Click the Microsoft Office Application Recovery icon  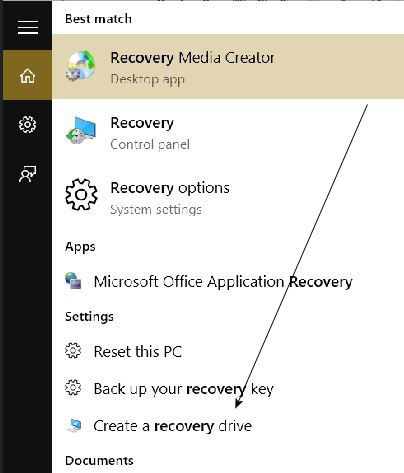coord(73,281)
